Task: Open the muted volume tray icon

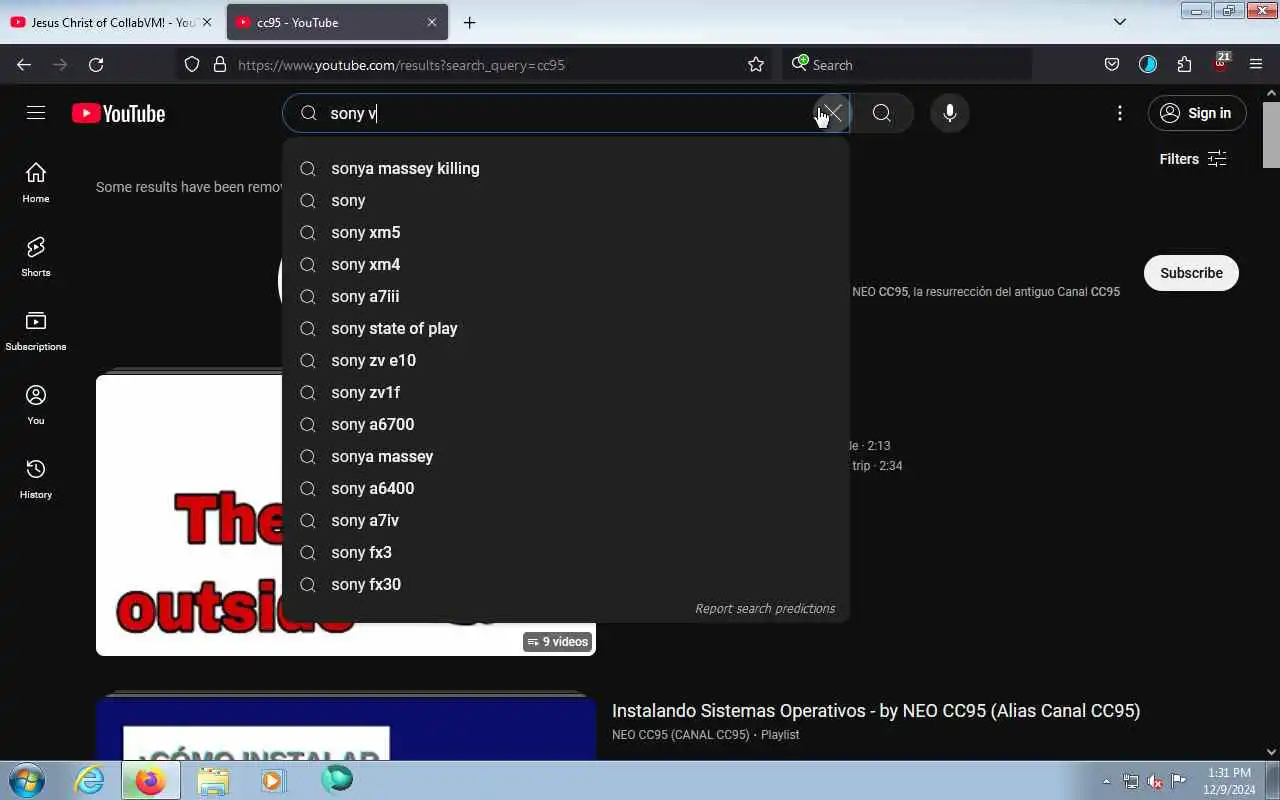Action: 1155,781
